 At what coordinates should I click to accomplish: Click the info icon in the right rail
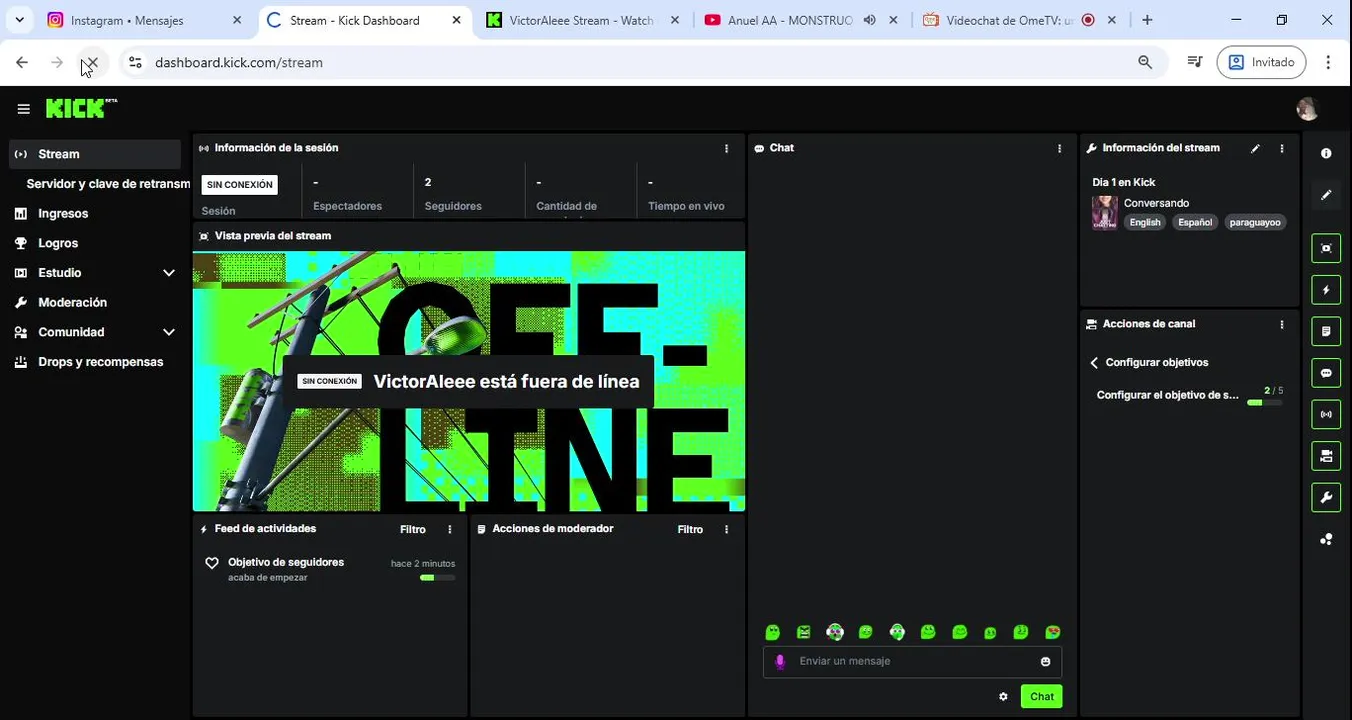(1326, 153)
